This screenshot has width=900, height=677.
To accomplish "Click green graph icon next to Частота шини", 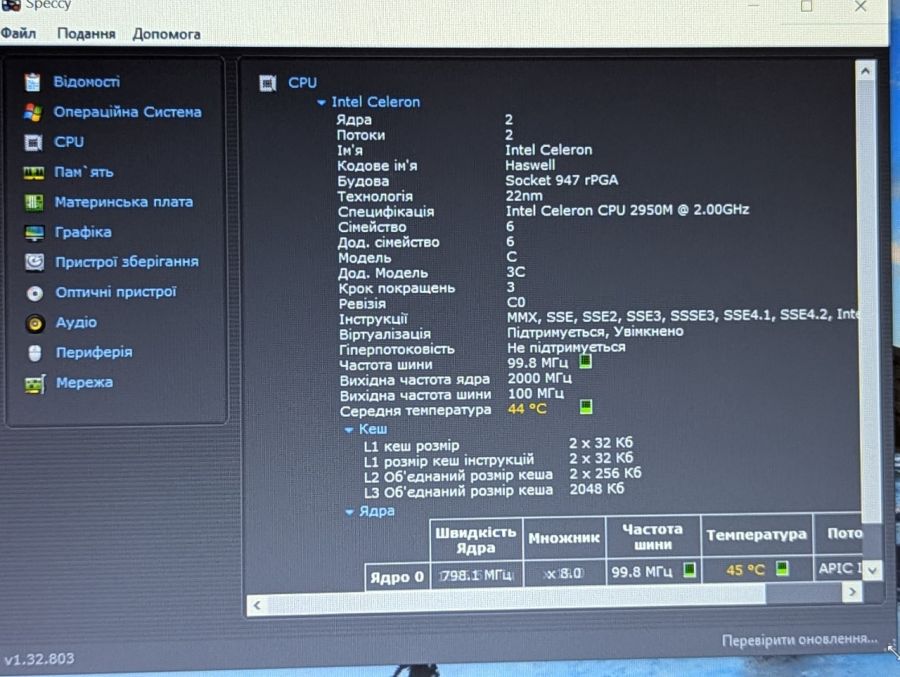I will coord(585,362).
